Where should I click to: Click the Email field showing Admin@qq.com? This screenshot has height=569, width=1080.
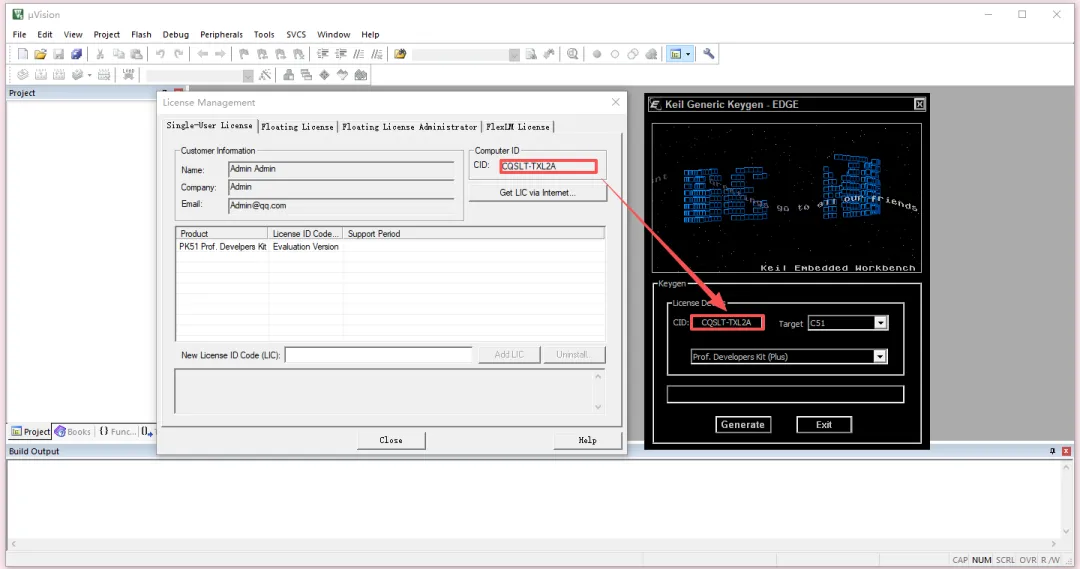coord(341,205)
